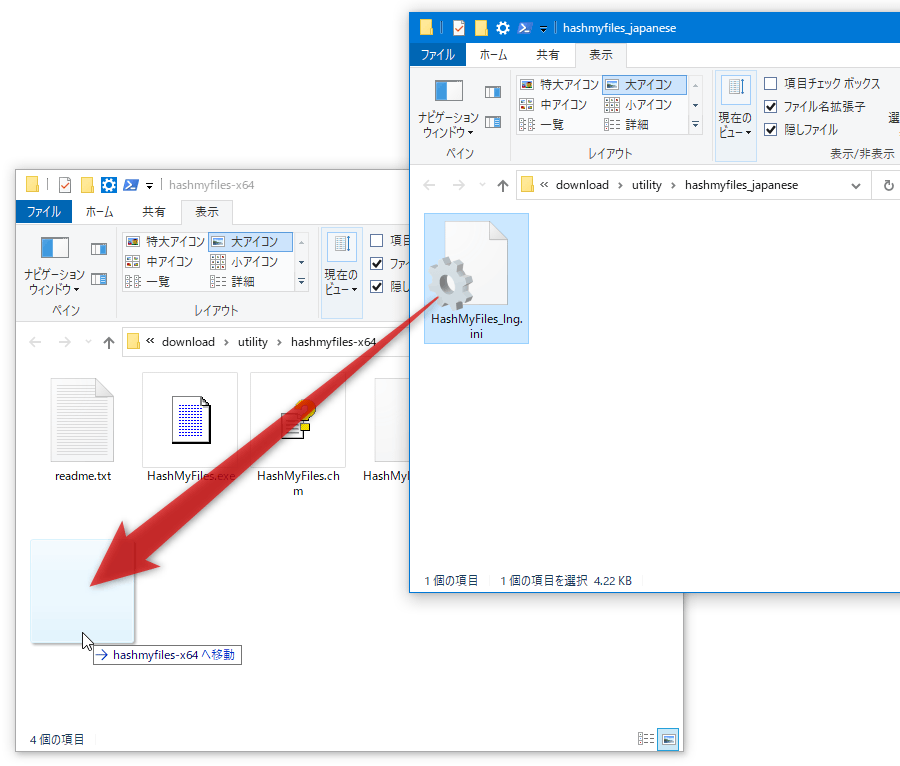The height and width of the screenshot is (766, 900).
Task: Toggle hidden items checkbox in hashmyfiles-x64 ribbon
Action: coord(377,286)
